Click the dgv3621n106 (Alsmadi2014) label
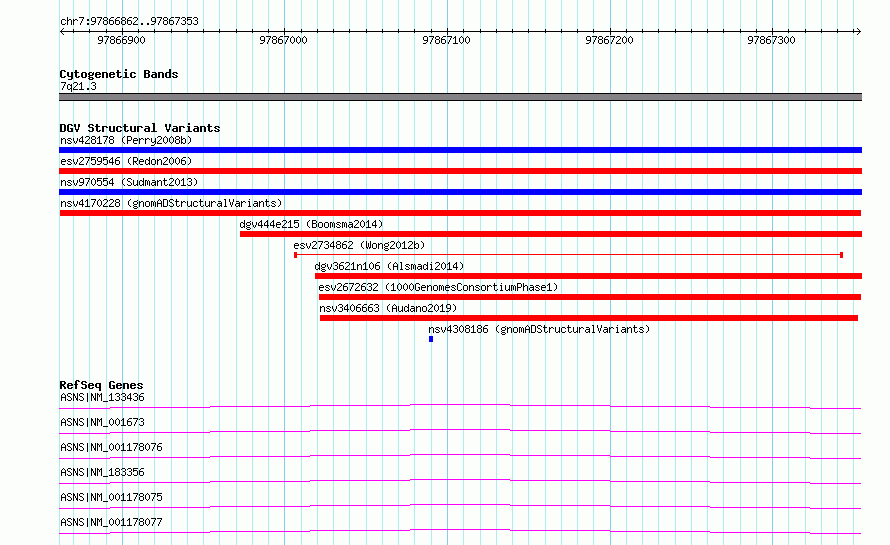 click(x=389, y=266)
